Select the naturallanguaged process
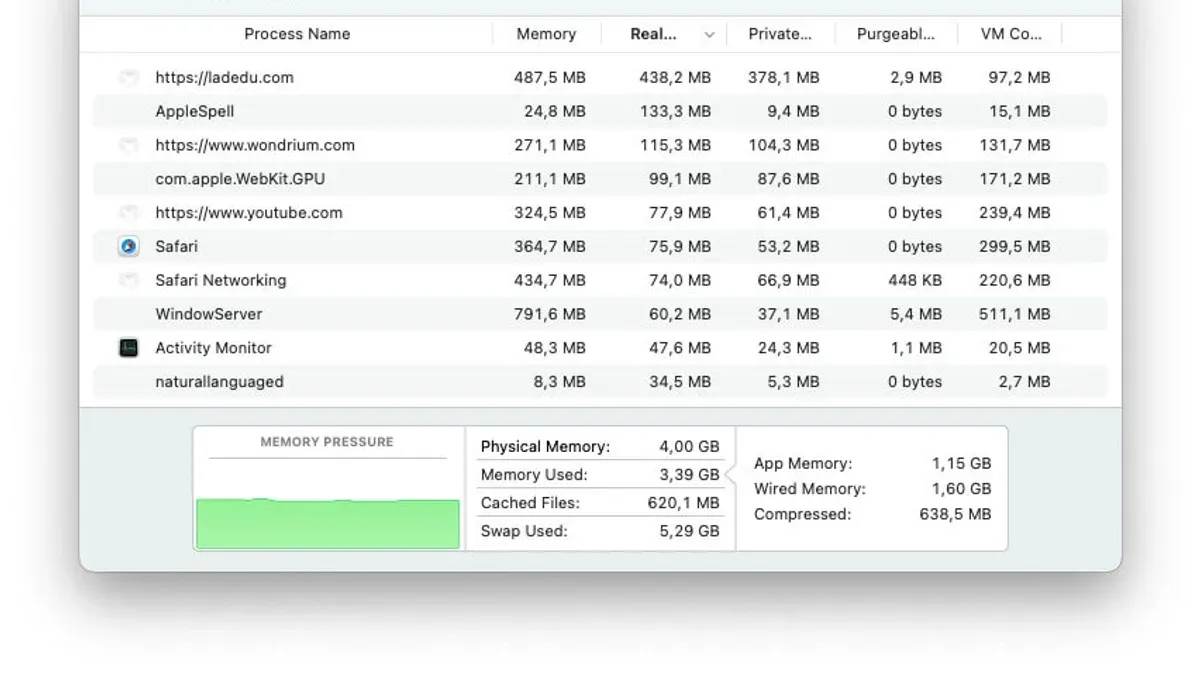Image resolution: width=1200 pixels, height=675 pixels. point(219,382)
